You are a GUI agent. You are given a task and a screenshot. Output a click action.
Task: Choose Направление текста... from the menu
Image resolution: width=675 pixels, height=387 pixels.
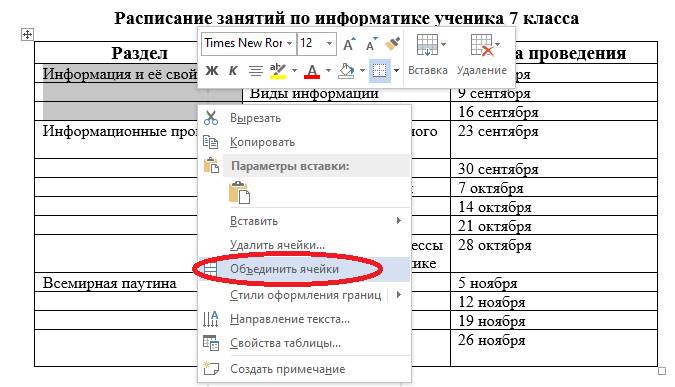coord(304,319)
